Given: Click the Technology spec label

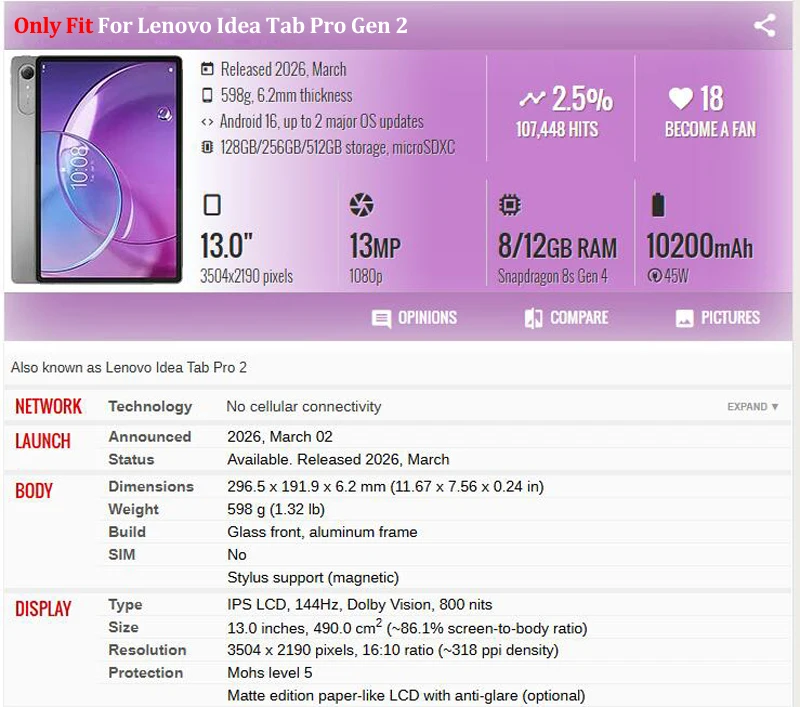Looking at the screenshot, I should [x=151, y=407].
